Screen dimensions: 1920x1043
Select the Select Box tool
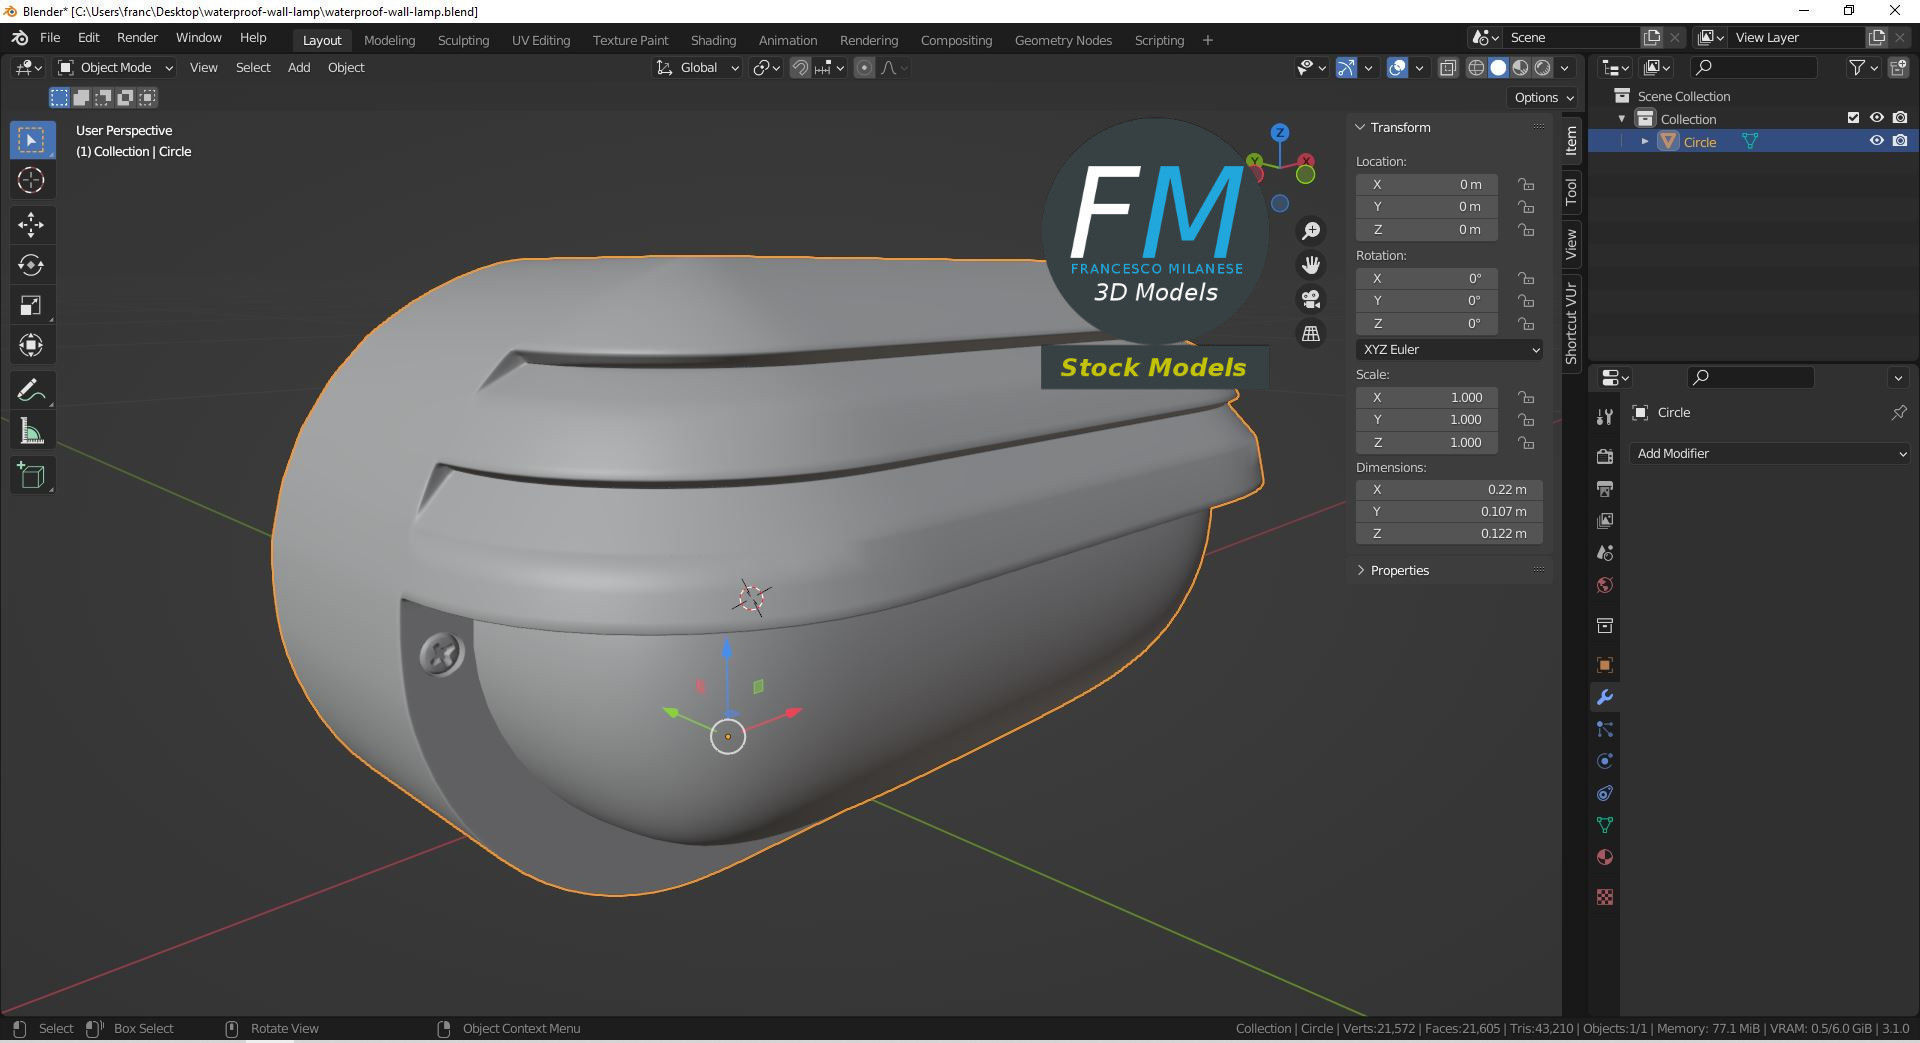pos(31,140)
